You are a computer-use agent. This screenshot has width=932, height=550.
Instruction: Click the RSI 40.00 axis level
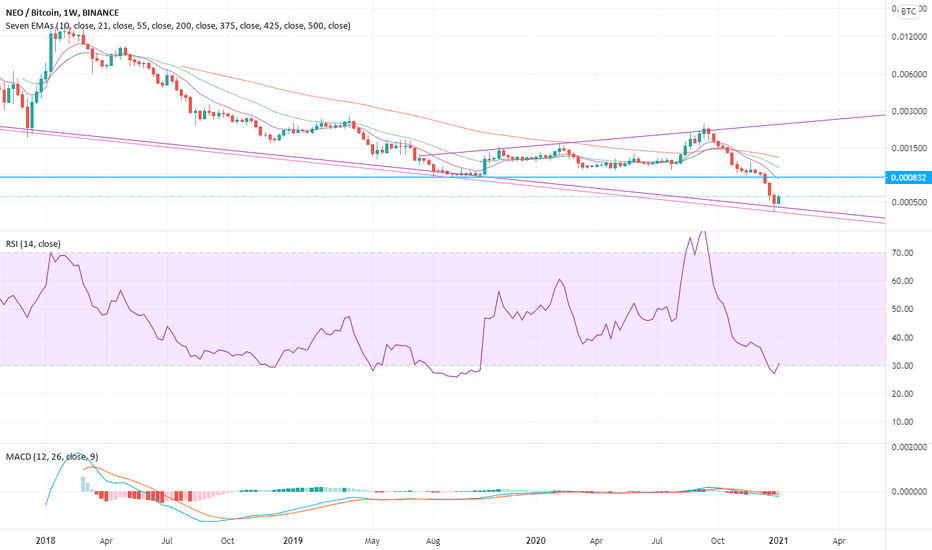902,338
